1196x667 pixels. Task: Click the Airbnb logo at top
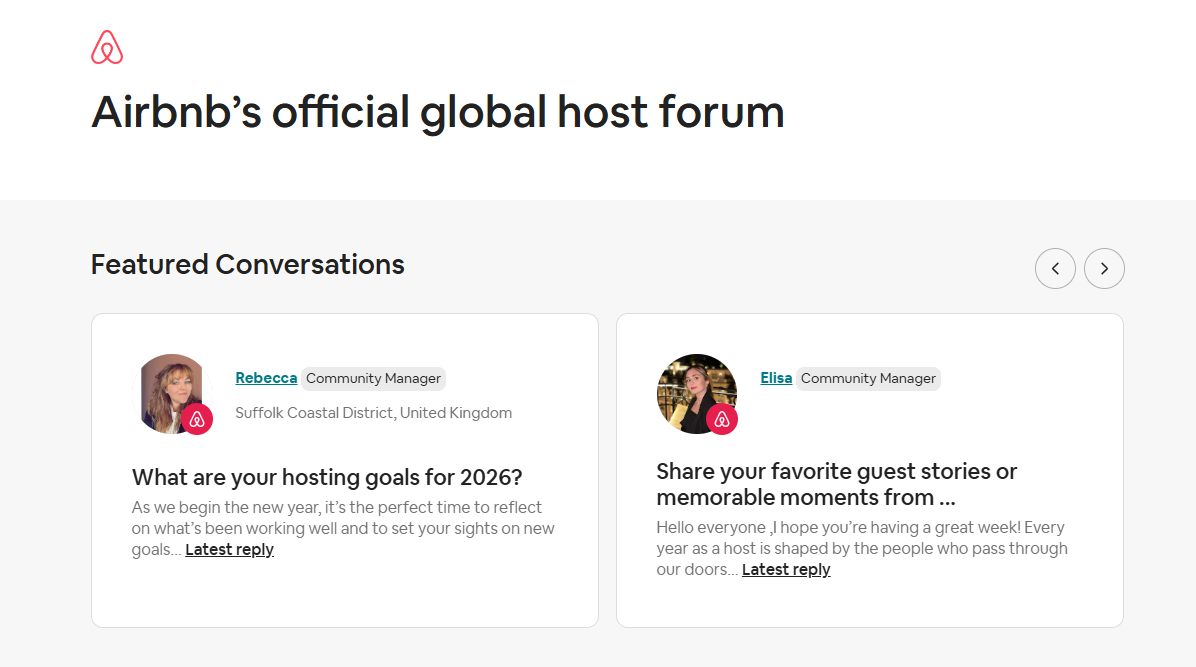(107, 48)
